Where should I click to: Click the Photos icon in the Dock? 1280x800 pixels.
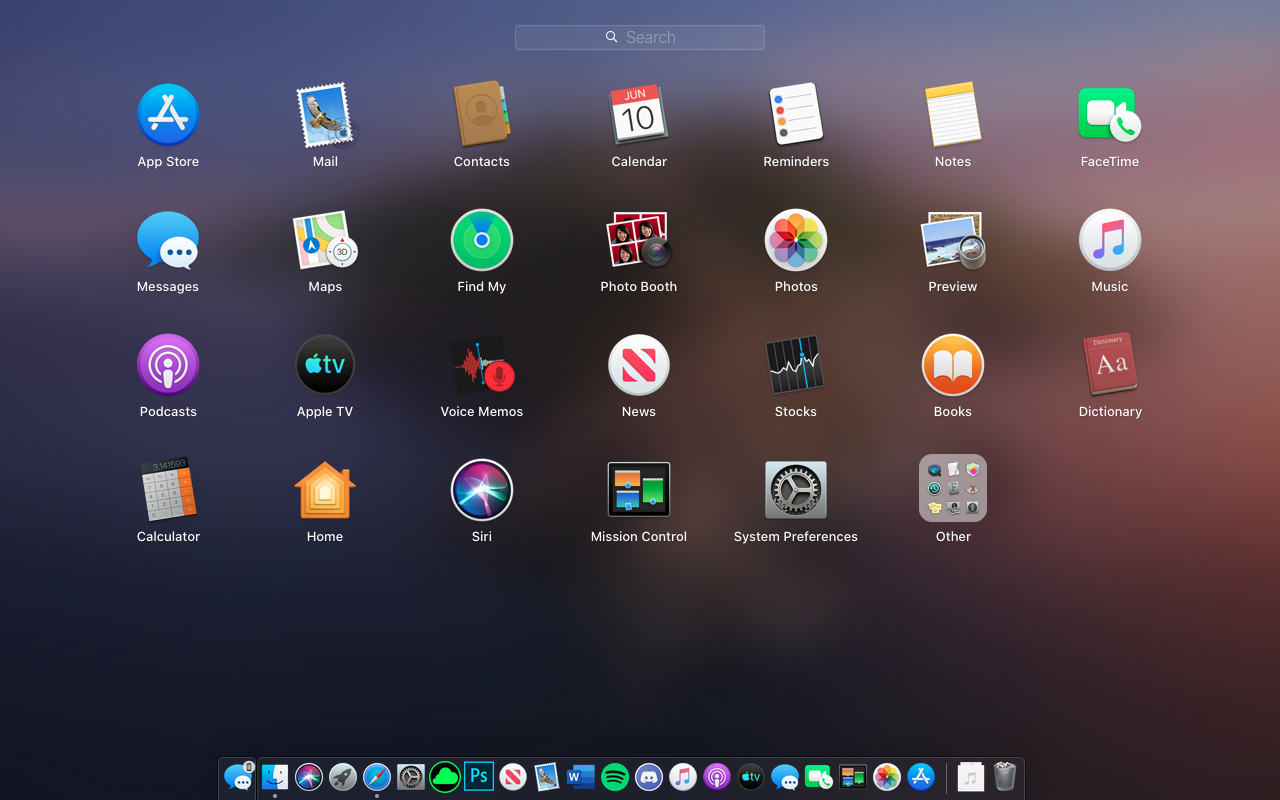pos(887,776)
